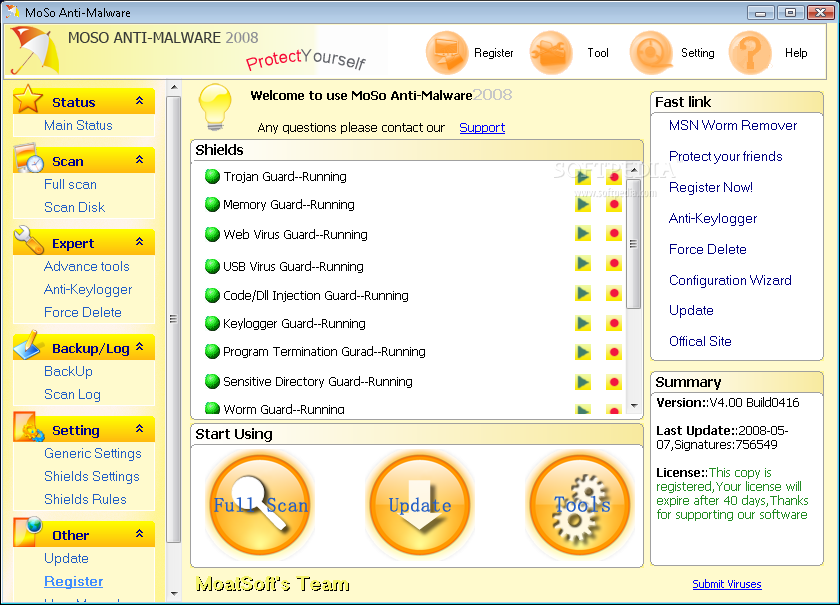The width and height of the screenshot is (840, 605).
Task: Open Generic Settings in sidebar
Action: pos(93,453)
